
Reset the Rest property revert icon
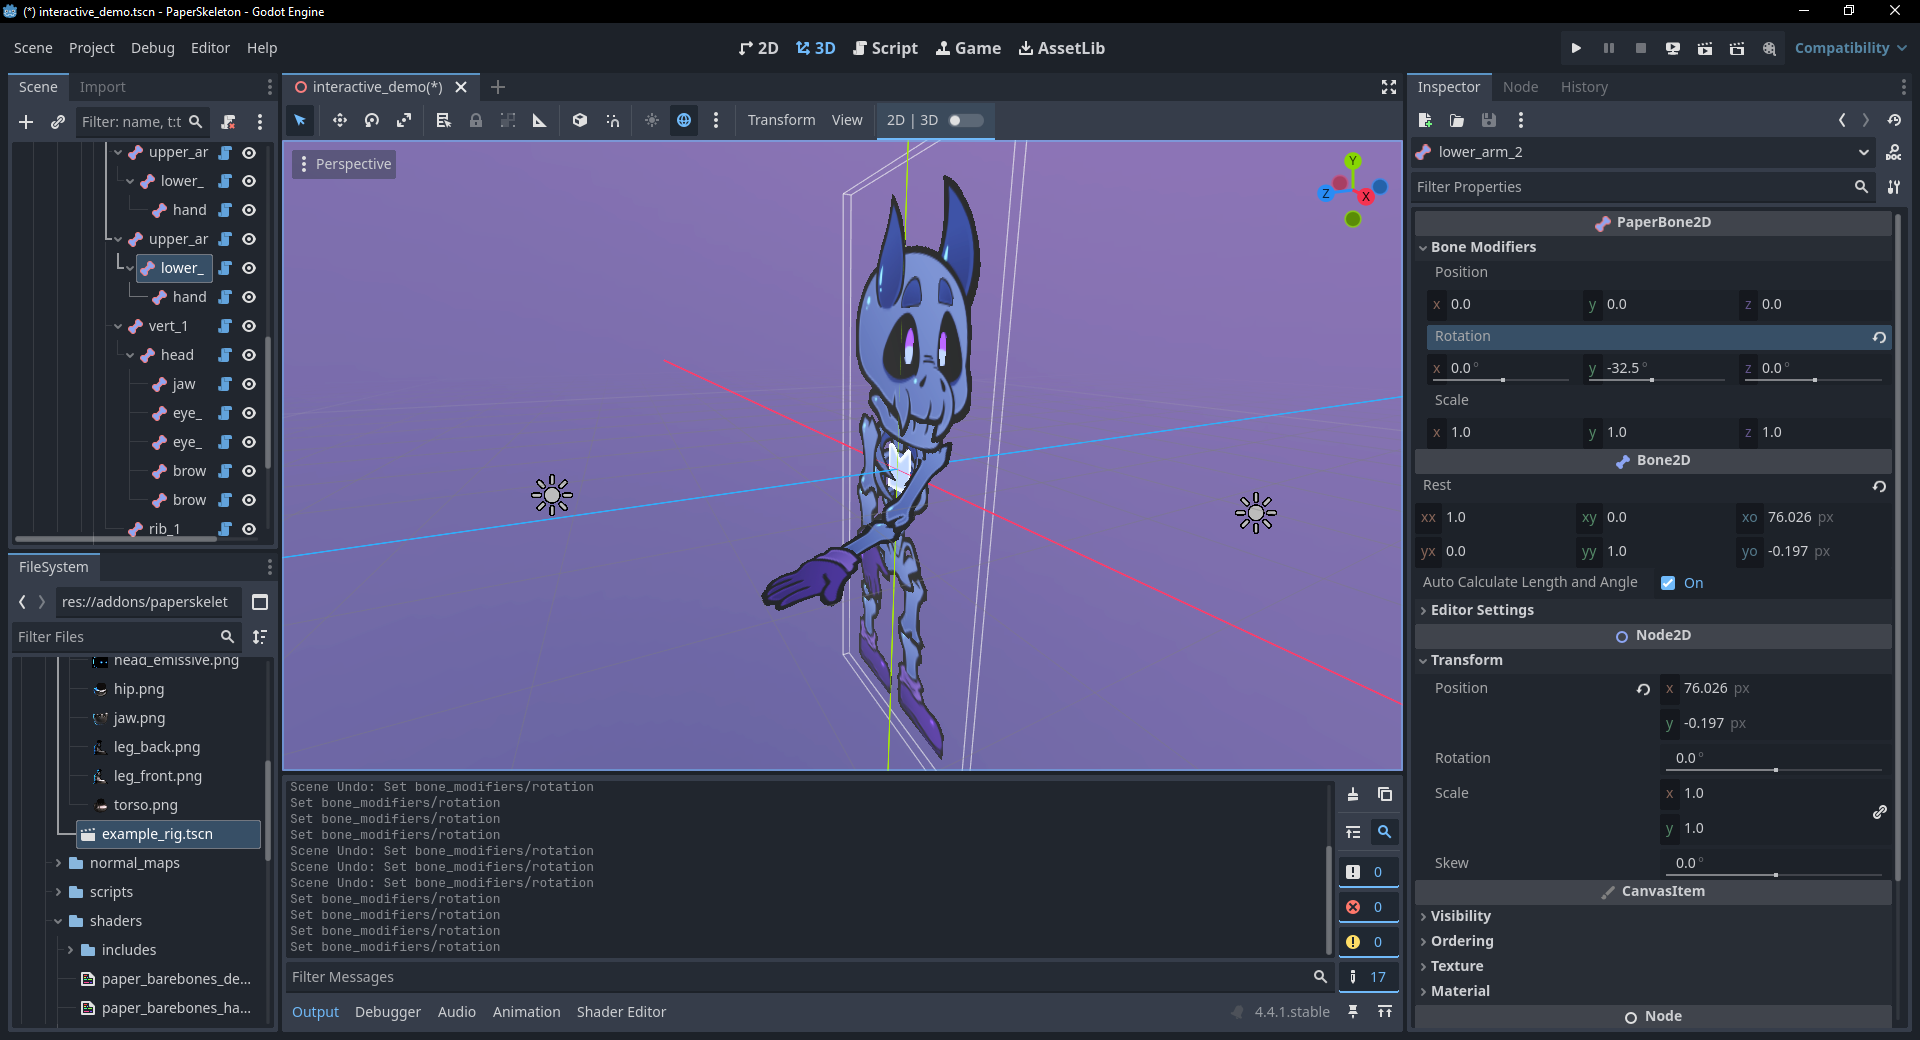pos(1879,486)
